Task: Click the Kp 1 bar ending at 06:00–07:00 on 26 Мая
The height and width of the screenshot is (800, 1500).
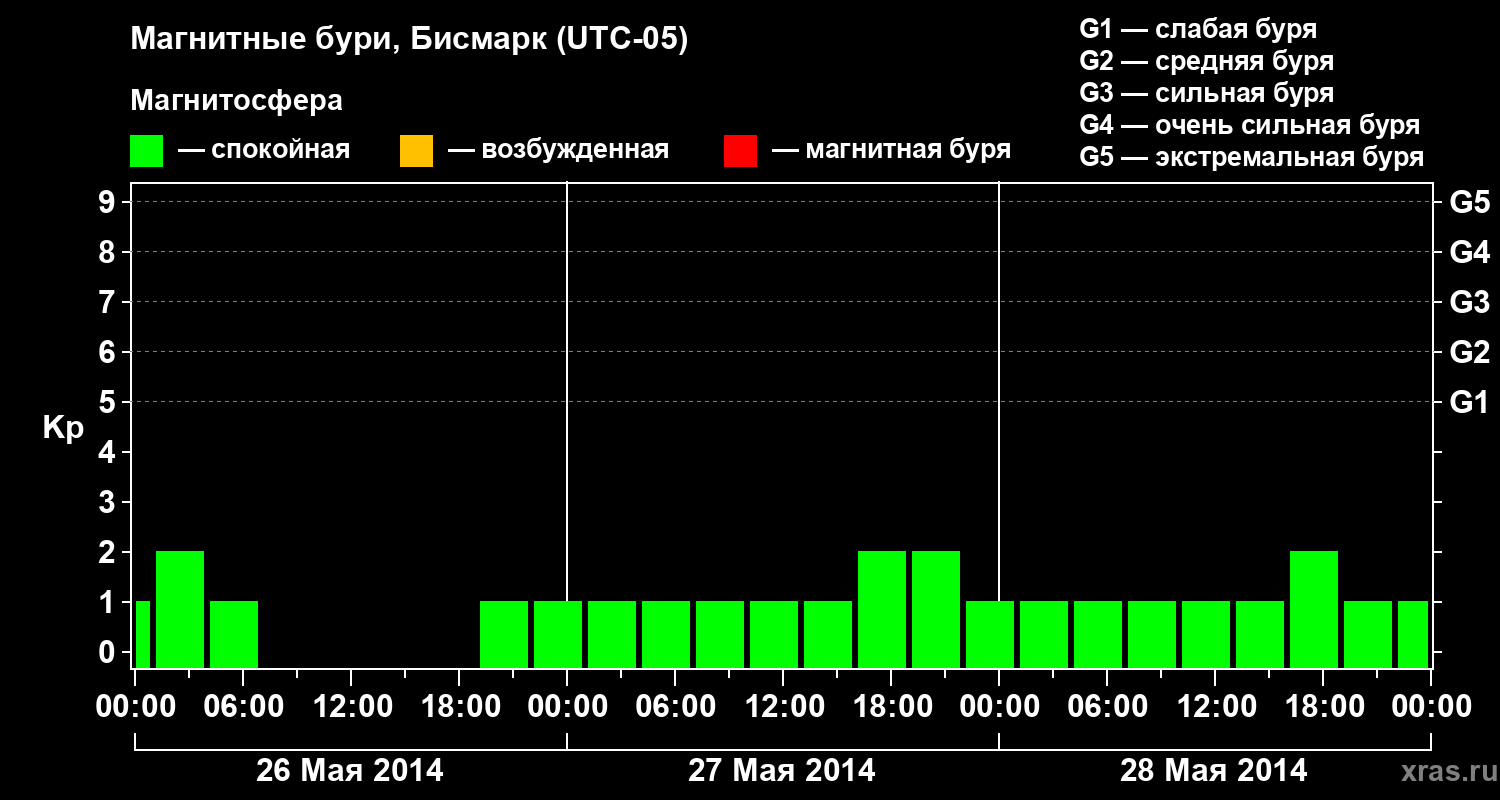Action: tap(234, 634)
